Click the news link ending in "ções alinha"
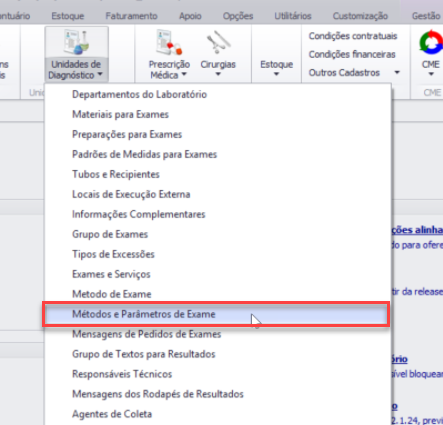The height and width of the screenshot is (425, 443). [x=417, y=230]
